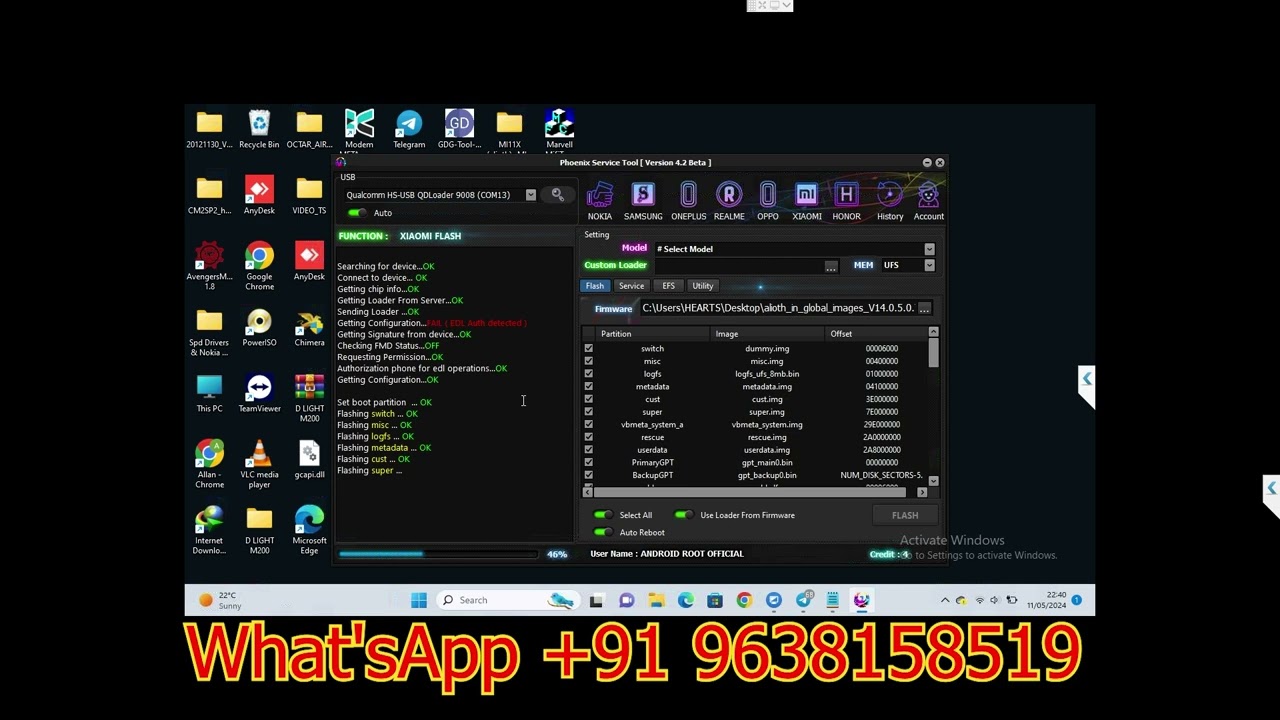Image resolution: width=1280 pixels, height=720 pixels.
Task: Open the USB port dropdown
Action: pyautogui.click(x=530, y=194)
